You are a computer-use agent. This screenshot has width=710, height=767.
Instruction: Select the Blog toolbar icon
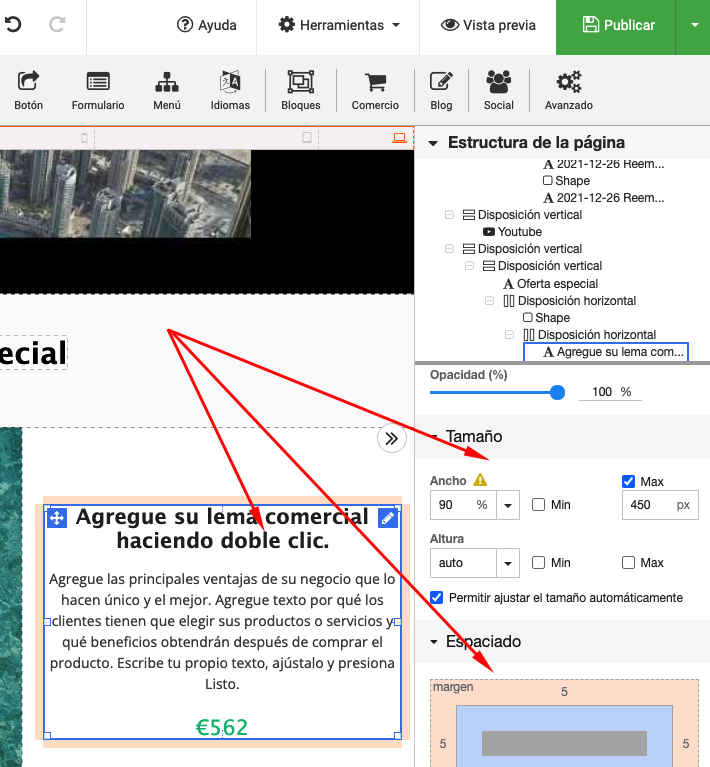tap(441, 90)
